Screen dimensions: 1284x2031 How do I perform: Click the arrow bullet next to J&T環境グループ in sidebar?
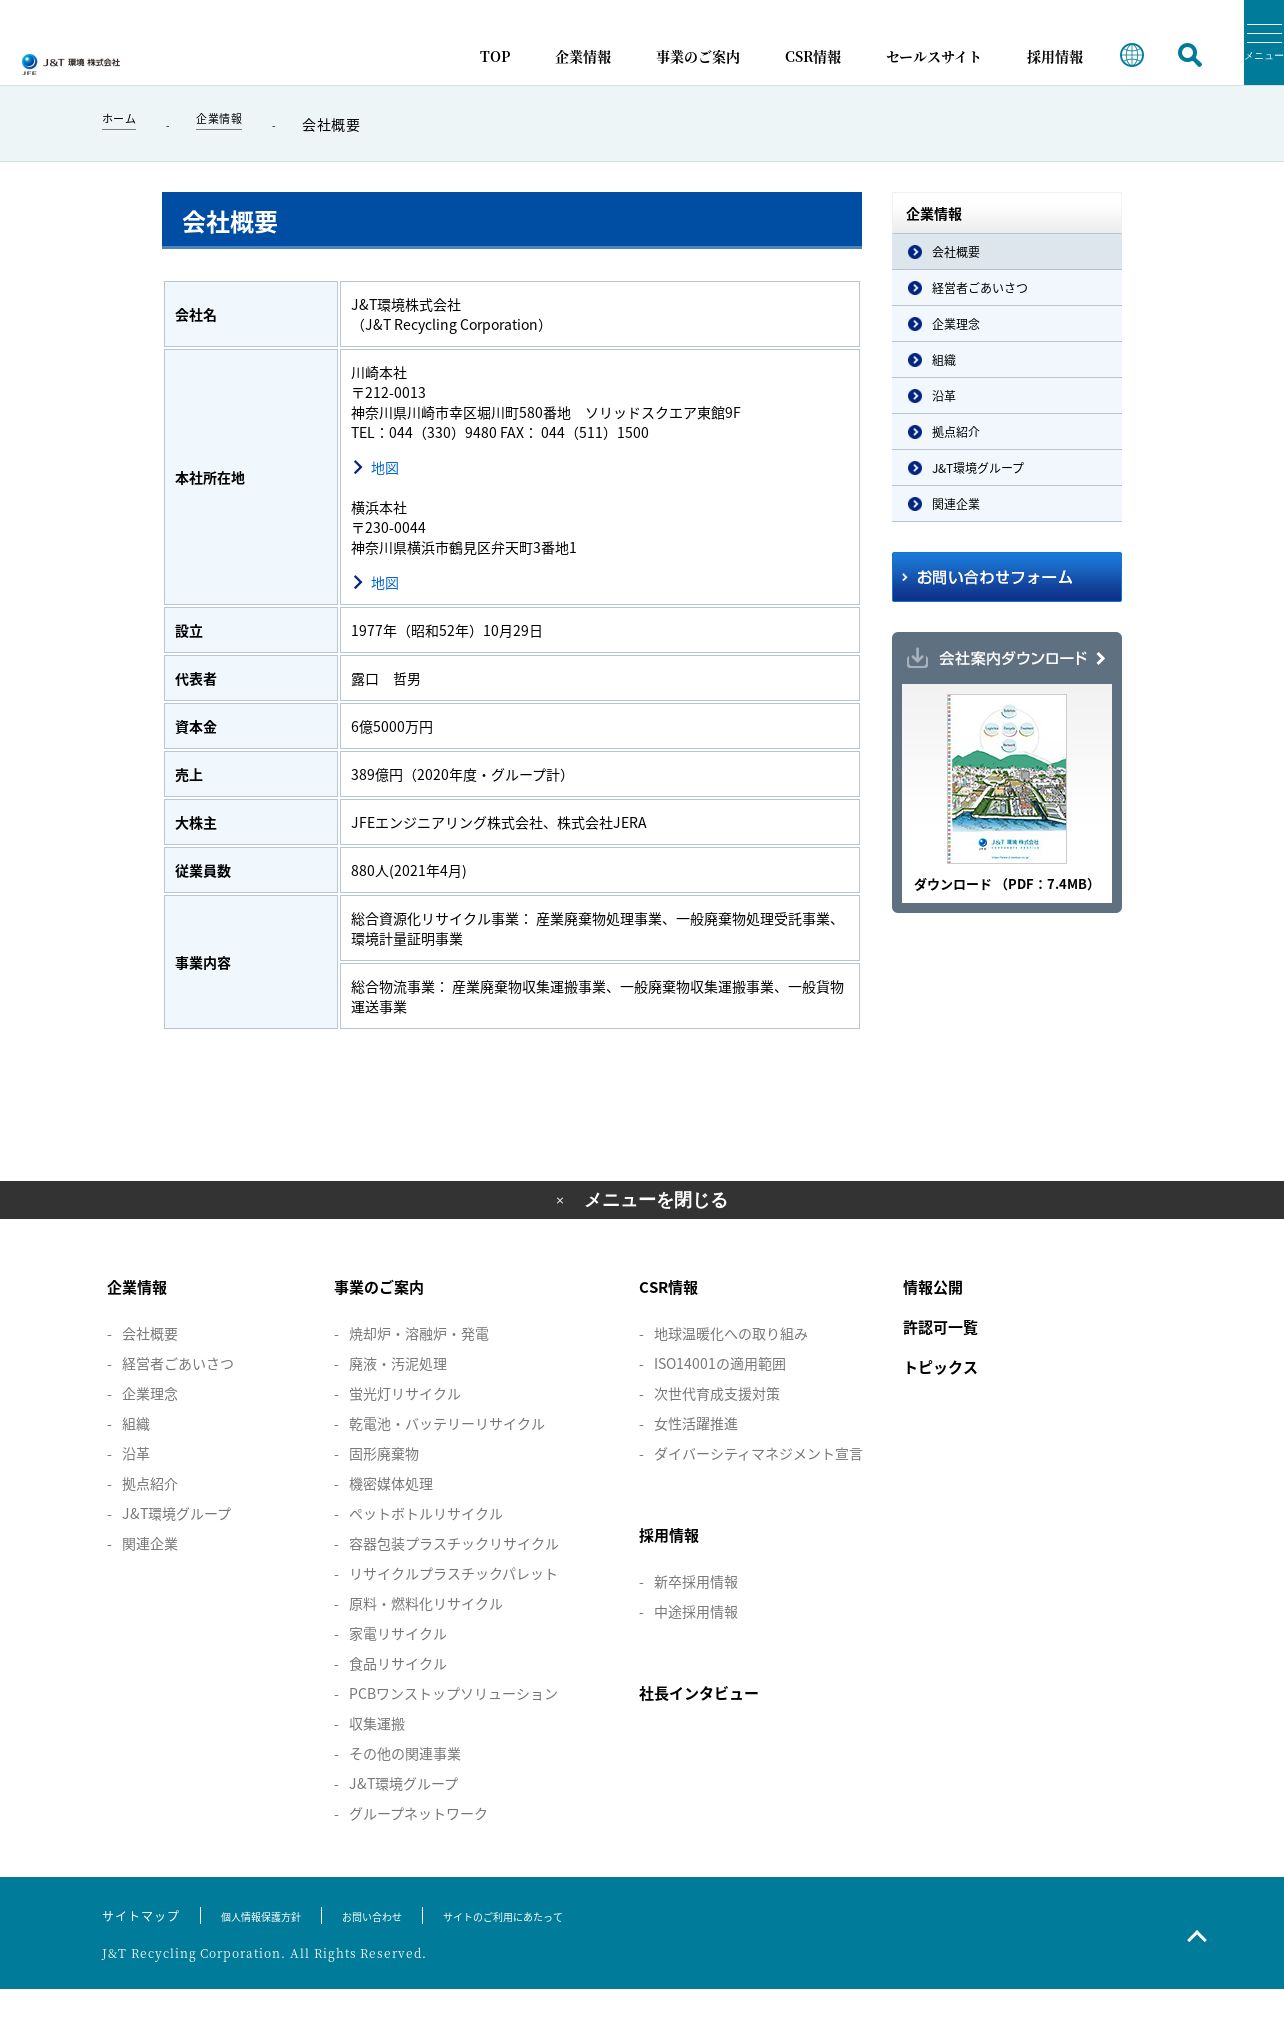point(915,468)
